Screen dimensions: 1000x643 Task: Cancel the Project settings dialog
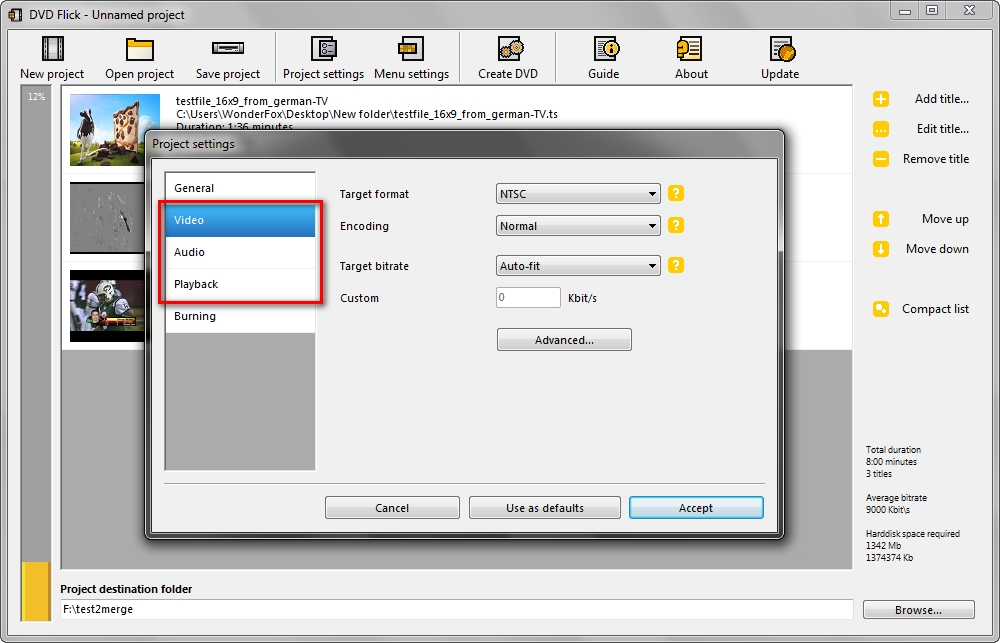click(x=392, y=508)
